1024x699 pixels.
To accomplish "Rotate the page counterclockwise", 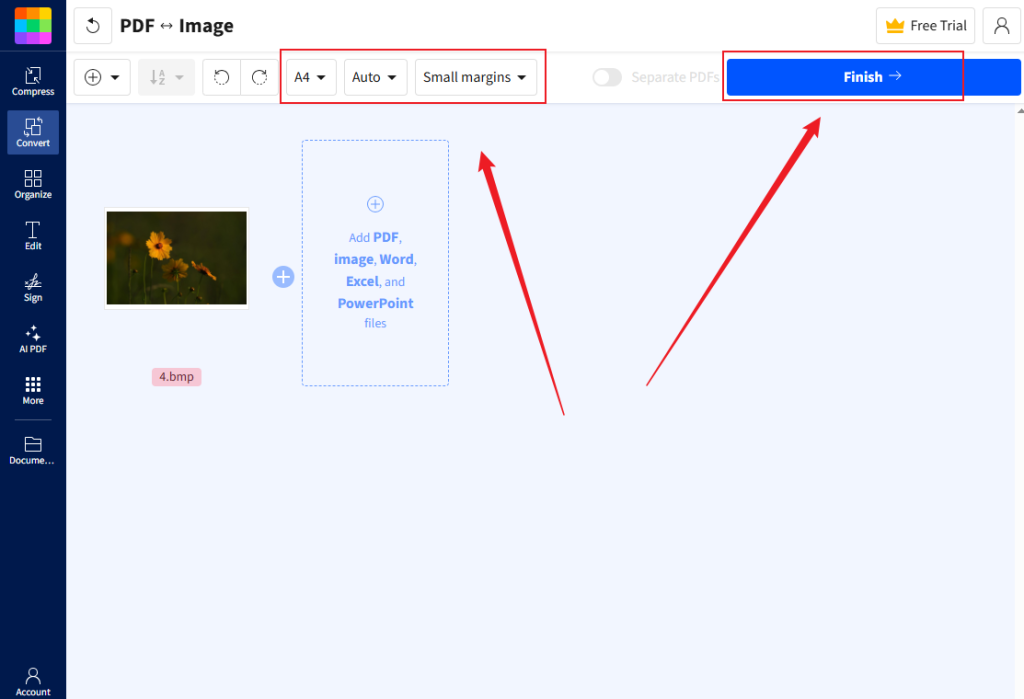I will tap(221, 76).
